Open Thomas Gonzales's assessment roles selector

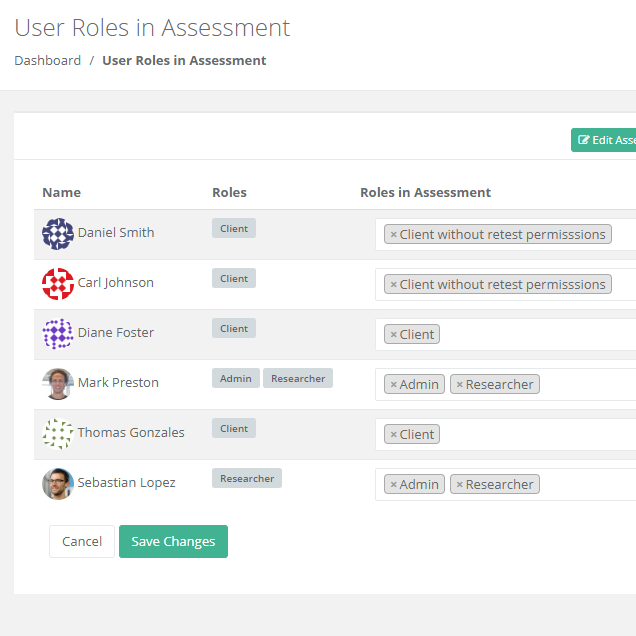pyautogui.click(x=505, y=434)
